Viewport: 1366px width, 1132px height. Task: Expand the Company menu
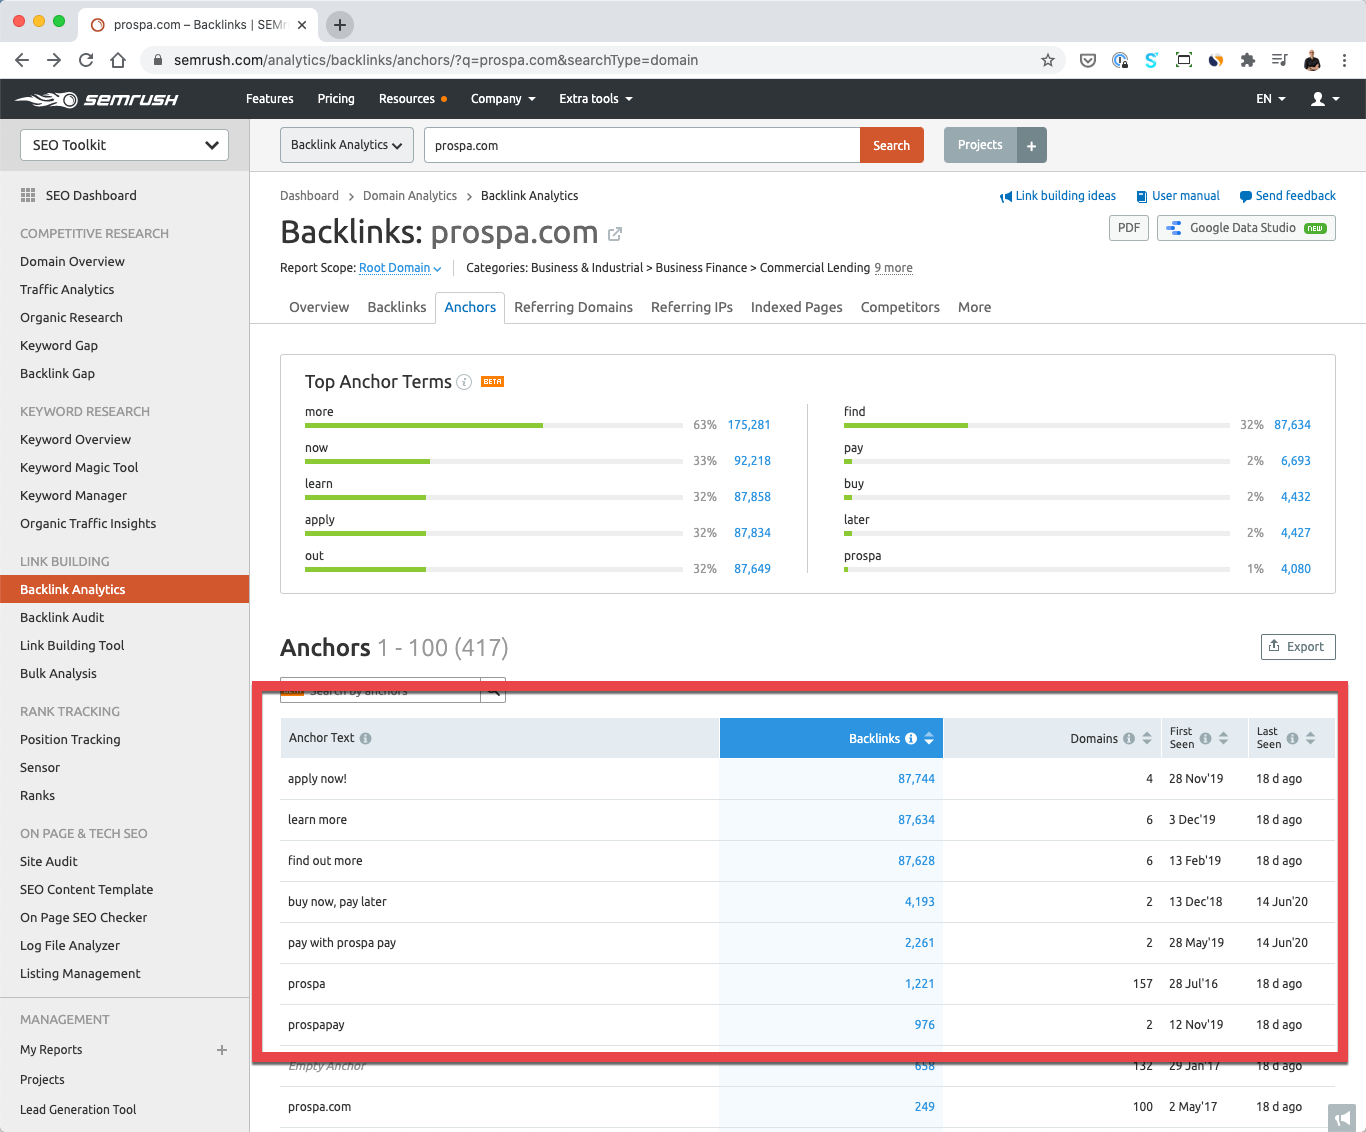[x=503, y=99]
